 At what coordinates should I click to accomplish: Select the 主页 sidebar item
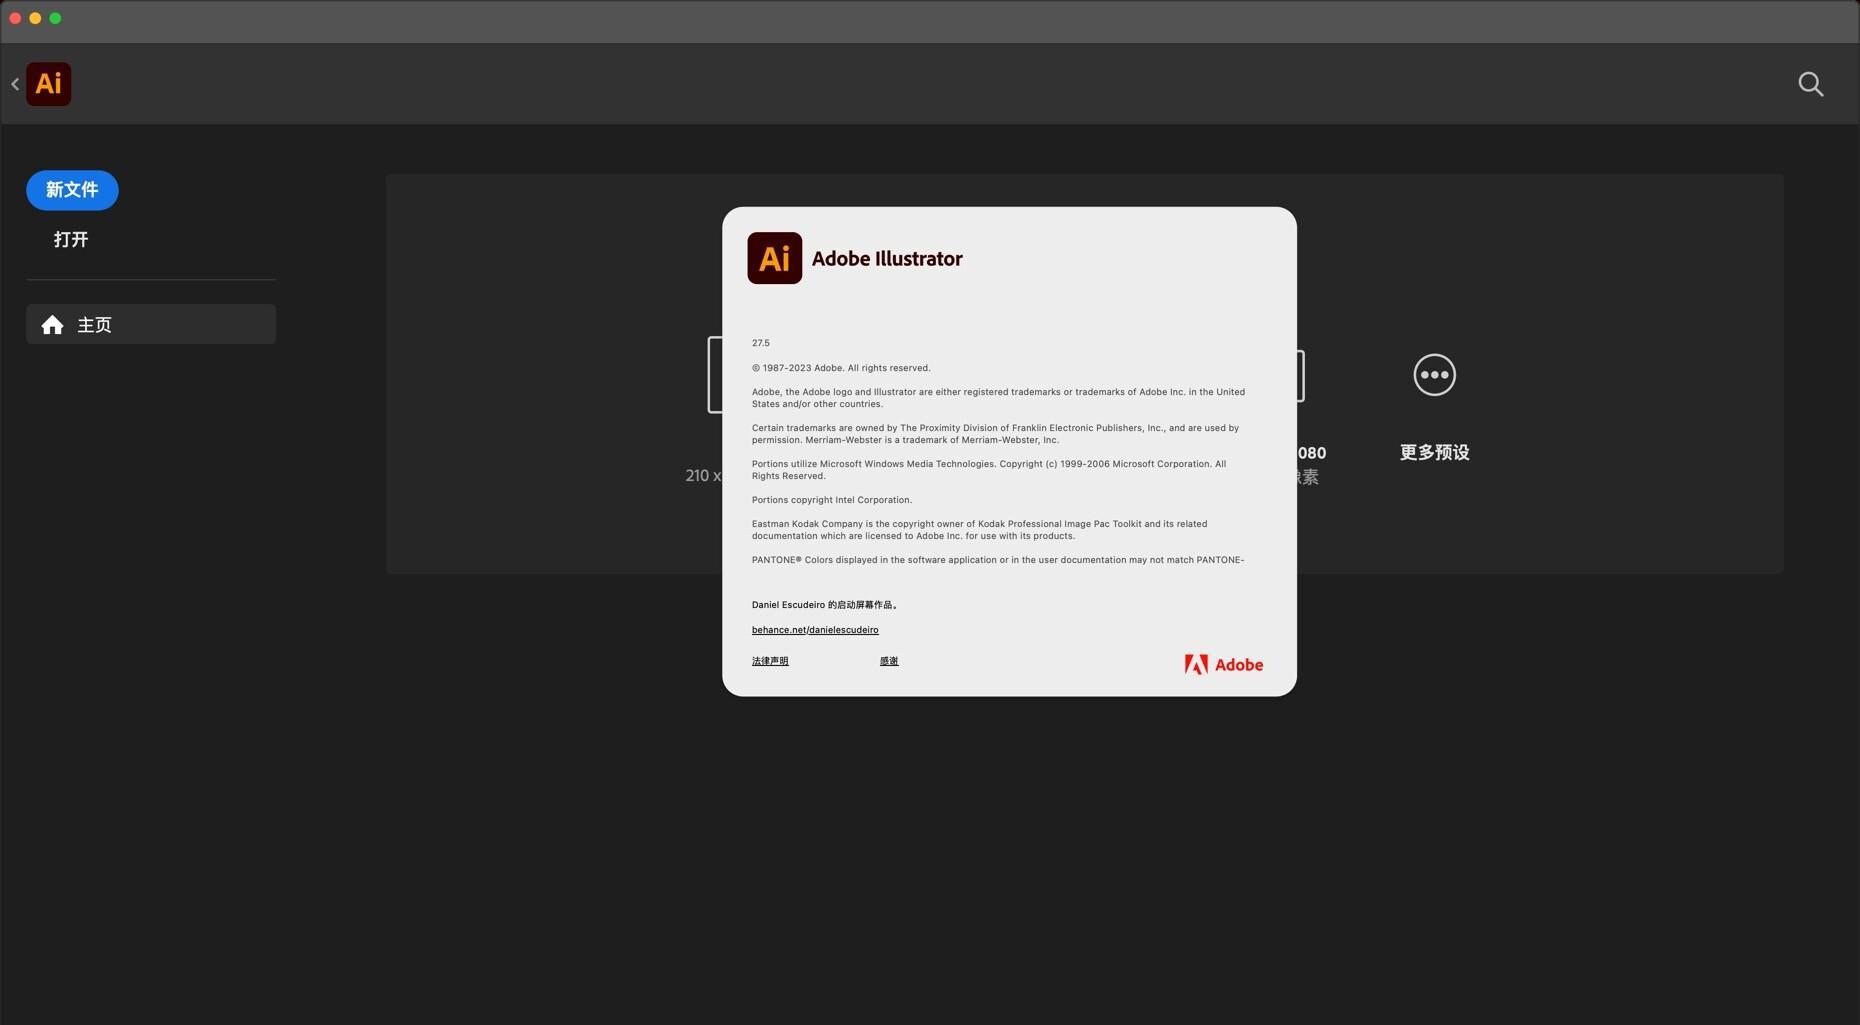point(151,324)
